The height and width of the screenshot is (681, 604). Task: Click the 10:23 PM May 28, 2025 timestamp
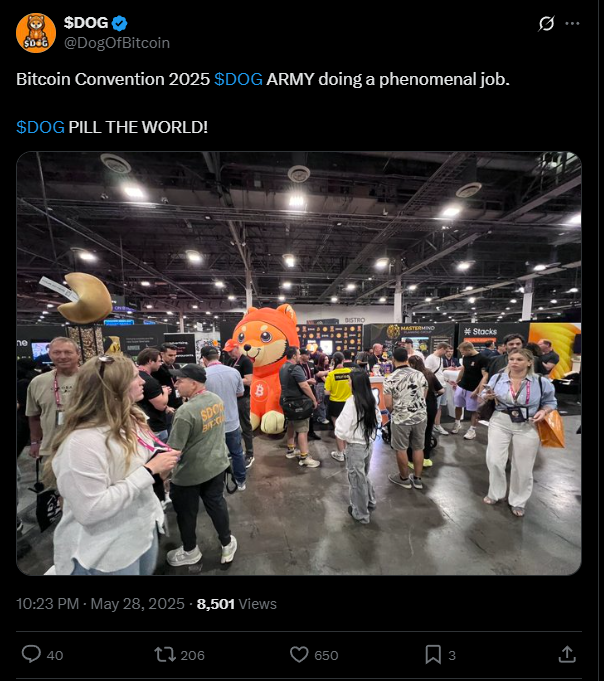tap(100, 604)
